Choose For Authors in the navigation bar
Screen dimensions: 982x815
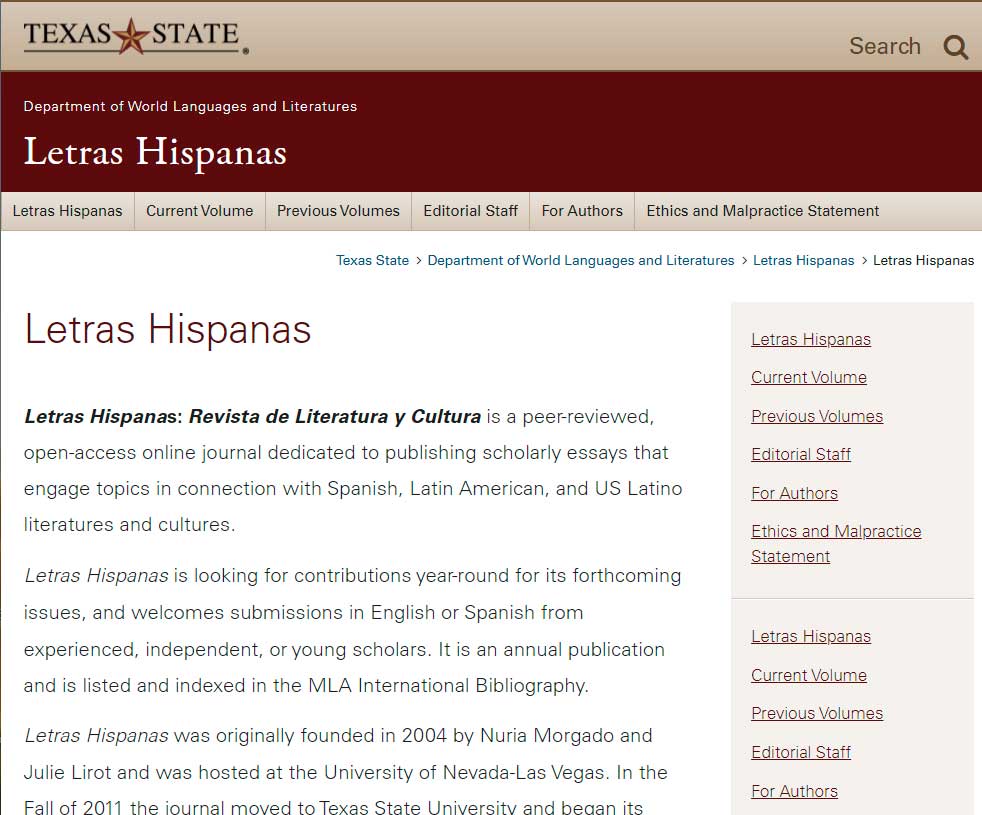click(x=582, y=211)
